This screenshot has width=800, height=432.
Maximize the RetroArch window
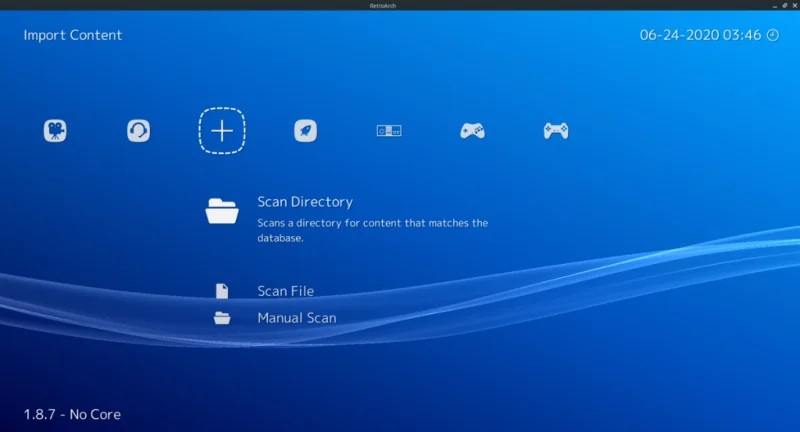point(785,6)
